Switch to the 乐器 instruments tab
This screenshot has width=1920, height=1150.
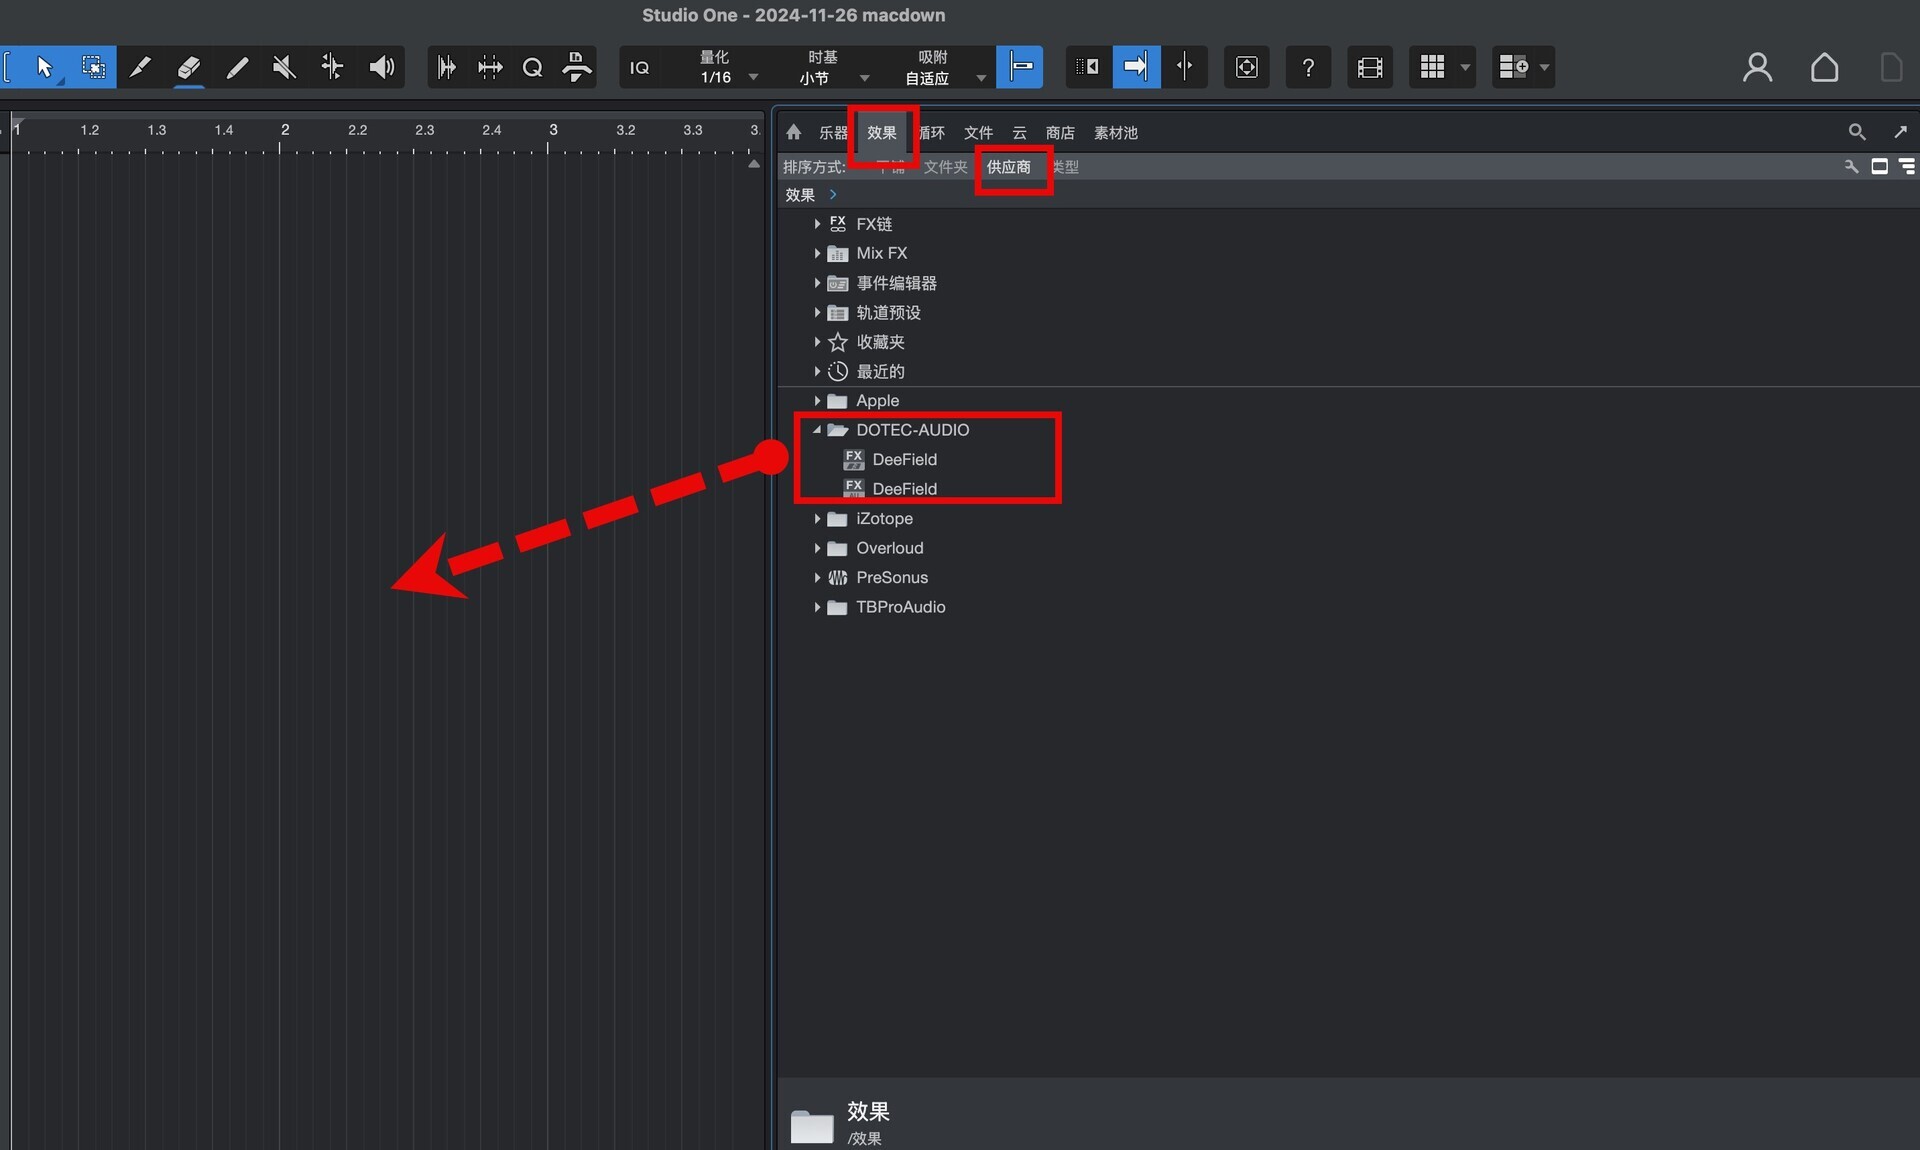[x=833, y=132]
